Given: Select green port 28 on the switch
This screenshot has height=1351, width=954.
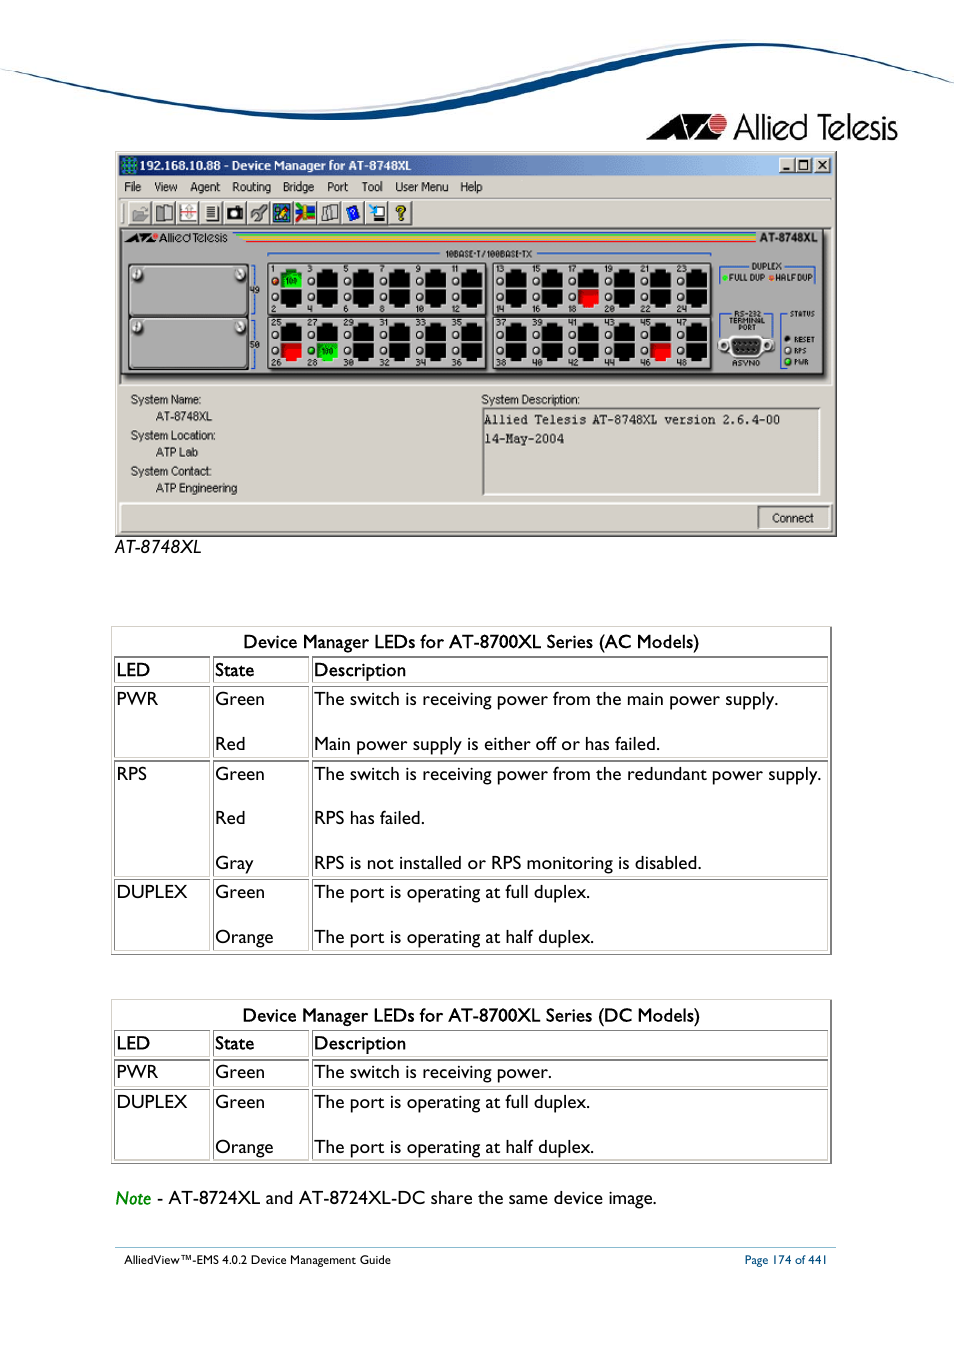Looking at the screenshot, I should (327, 351).
